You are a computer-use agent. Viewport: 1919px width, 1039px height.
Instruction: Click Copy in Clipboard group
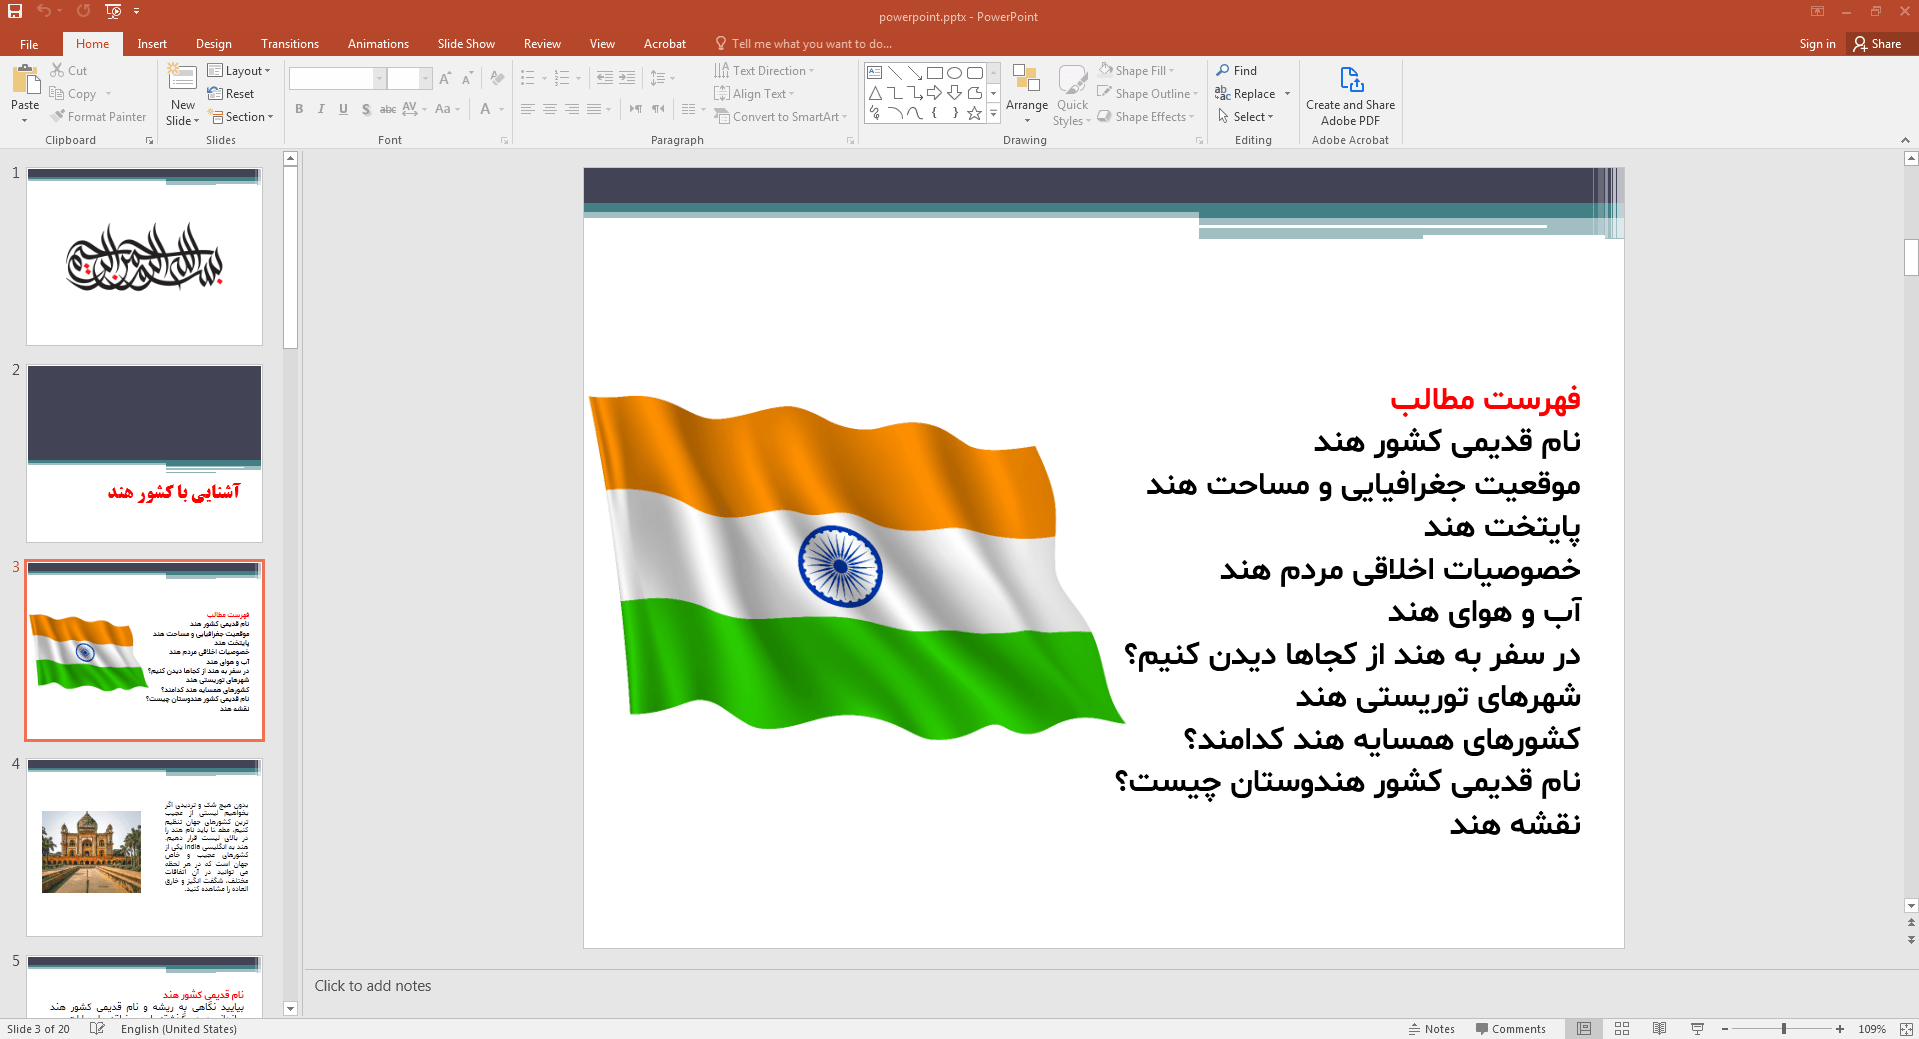pyautogui.click(x=73, y=93)
